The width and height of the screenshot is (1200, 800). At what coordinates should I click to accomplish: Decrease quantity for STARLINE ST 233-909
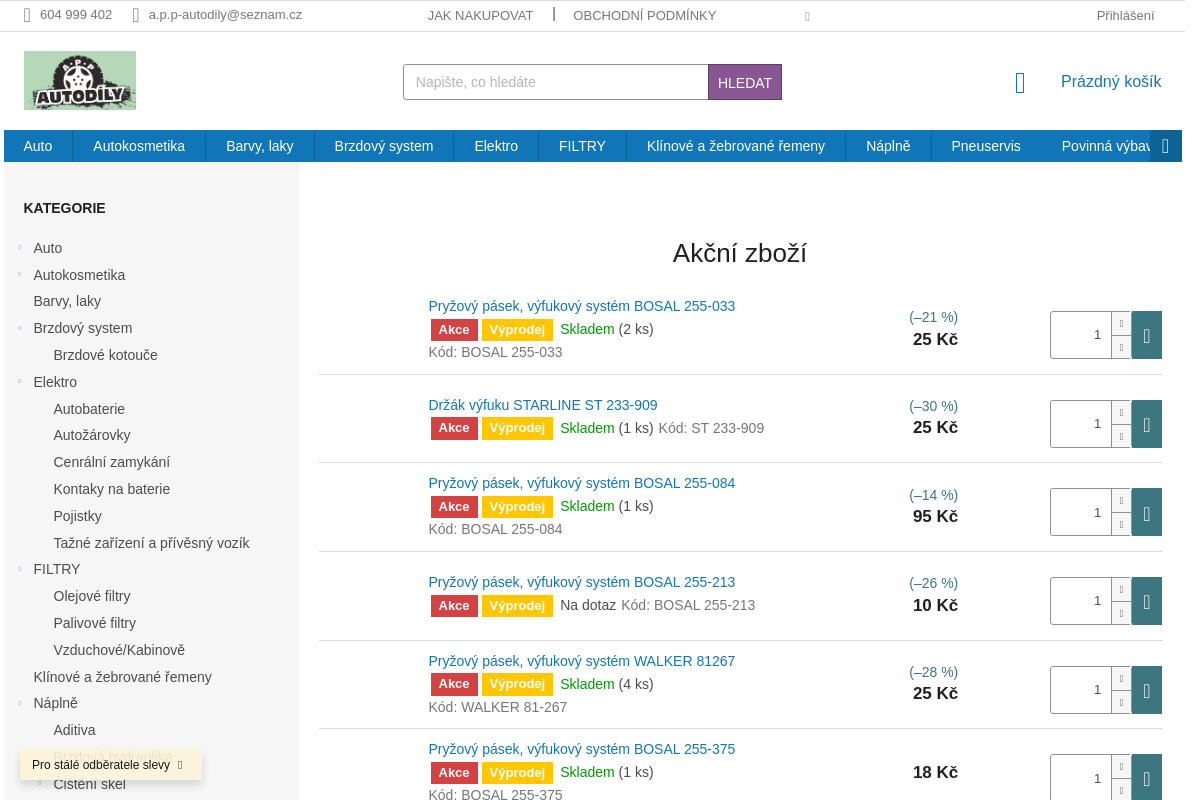point(1121,436)
